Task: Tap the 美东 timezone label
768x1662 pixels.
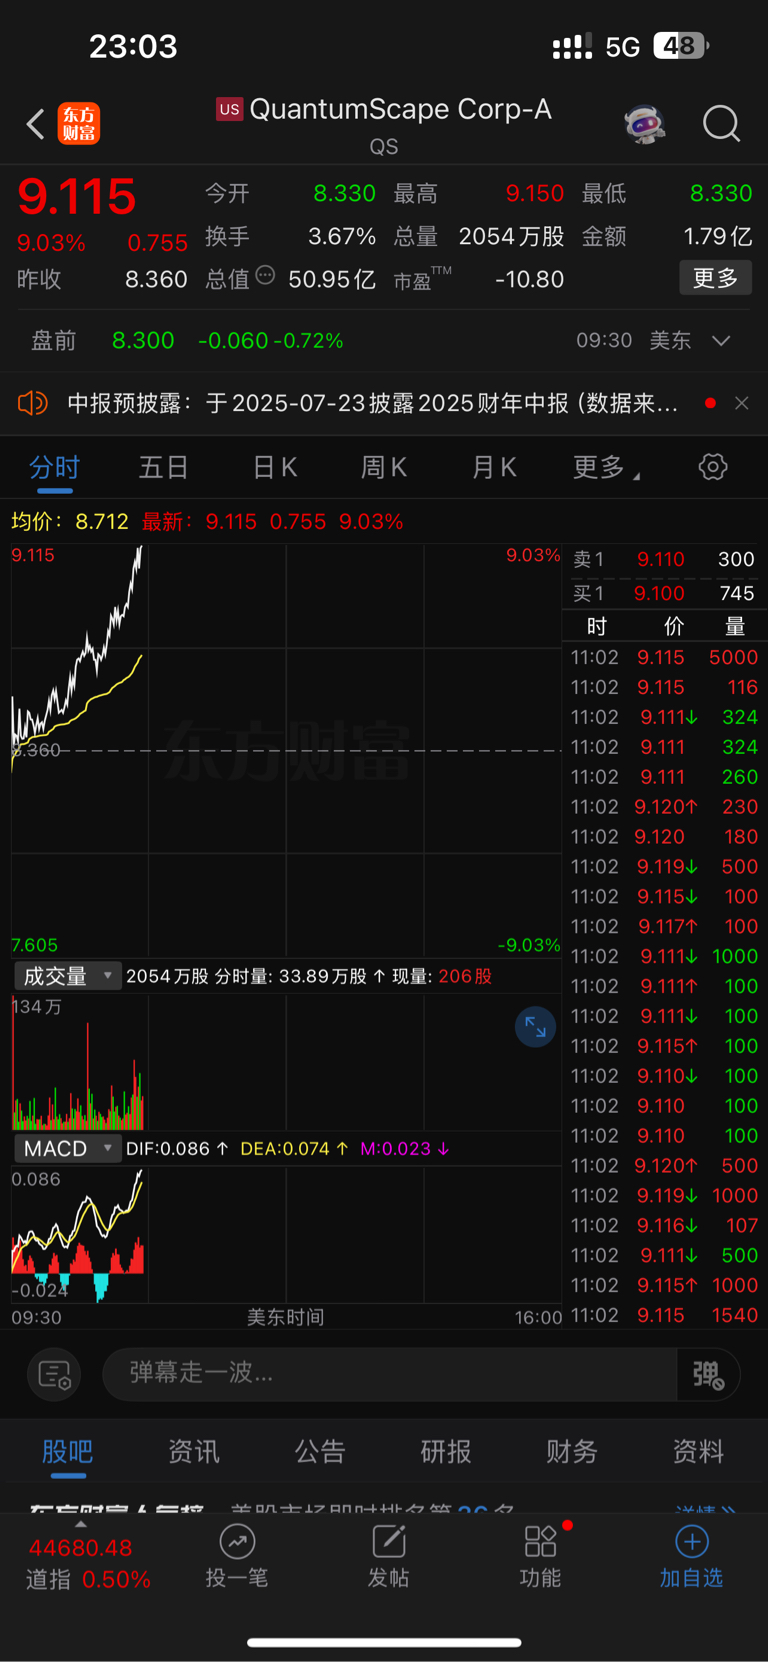Action: point(670,341)
